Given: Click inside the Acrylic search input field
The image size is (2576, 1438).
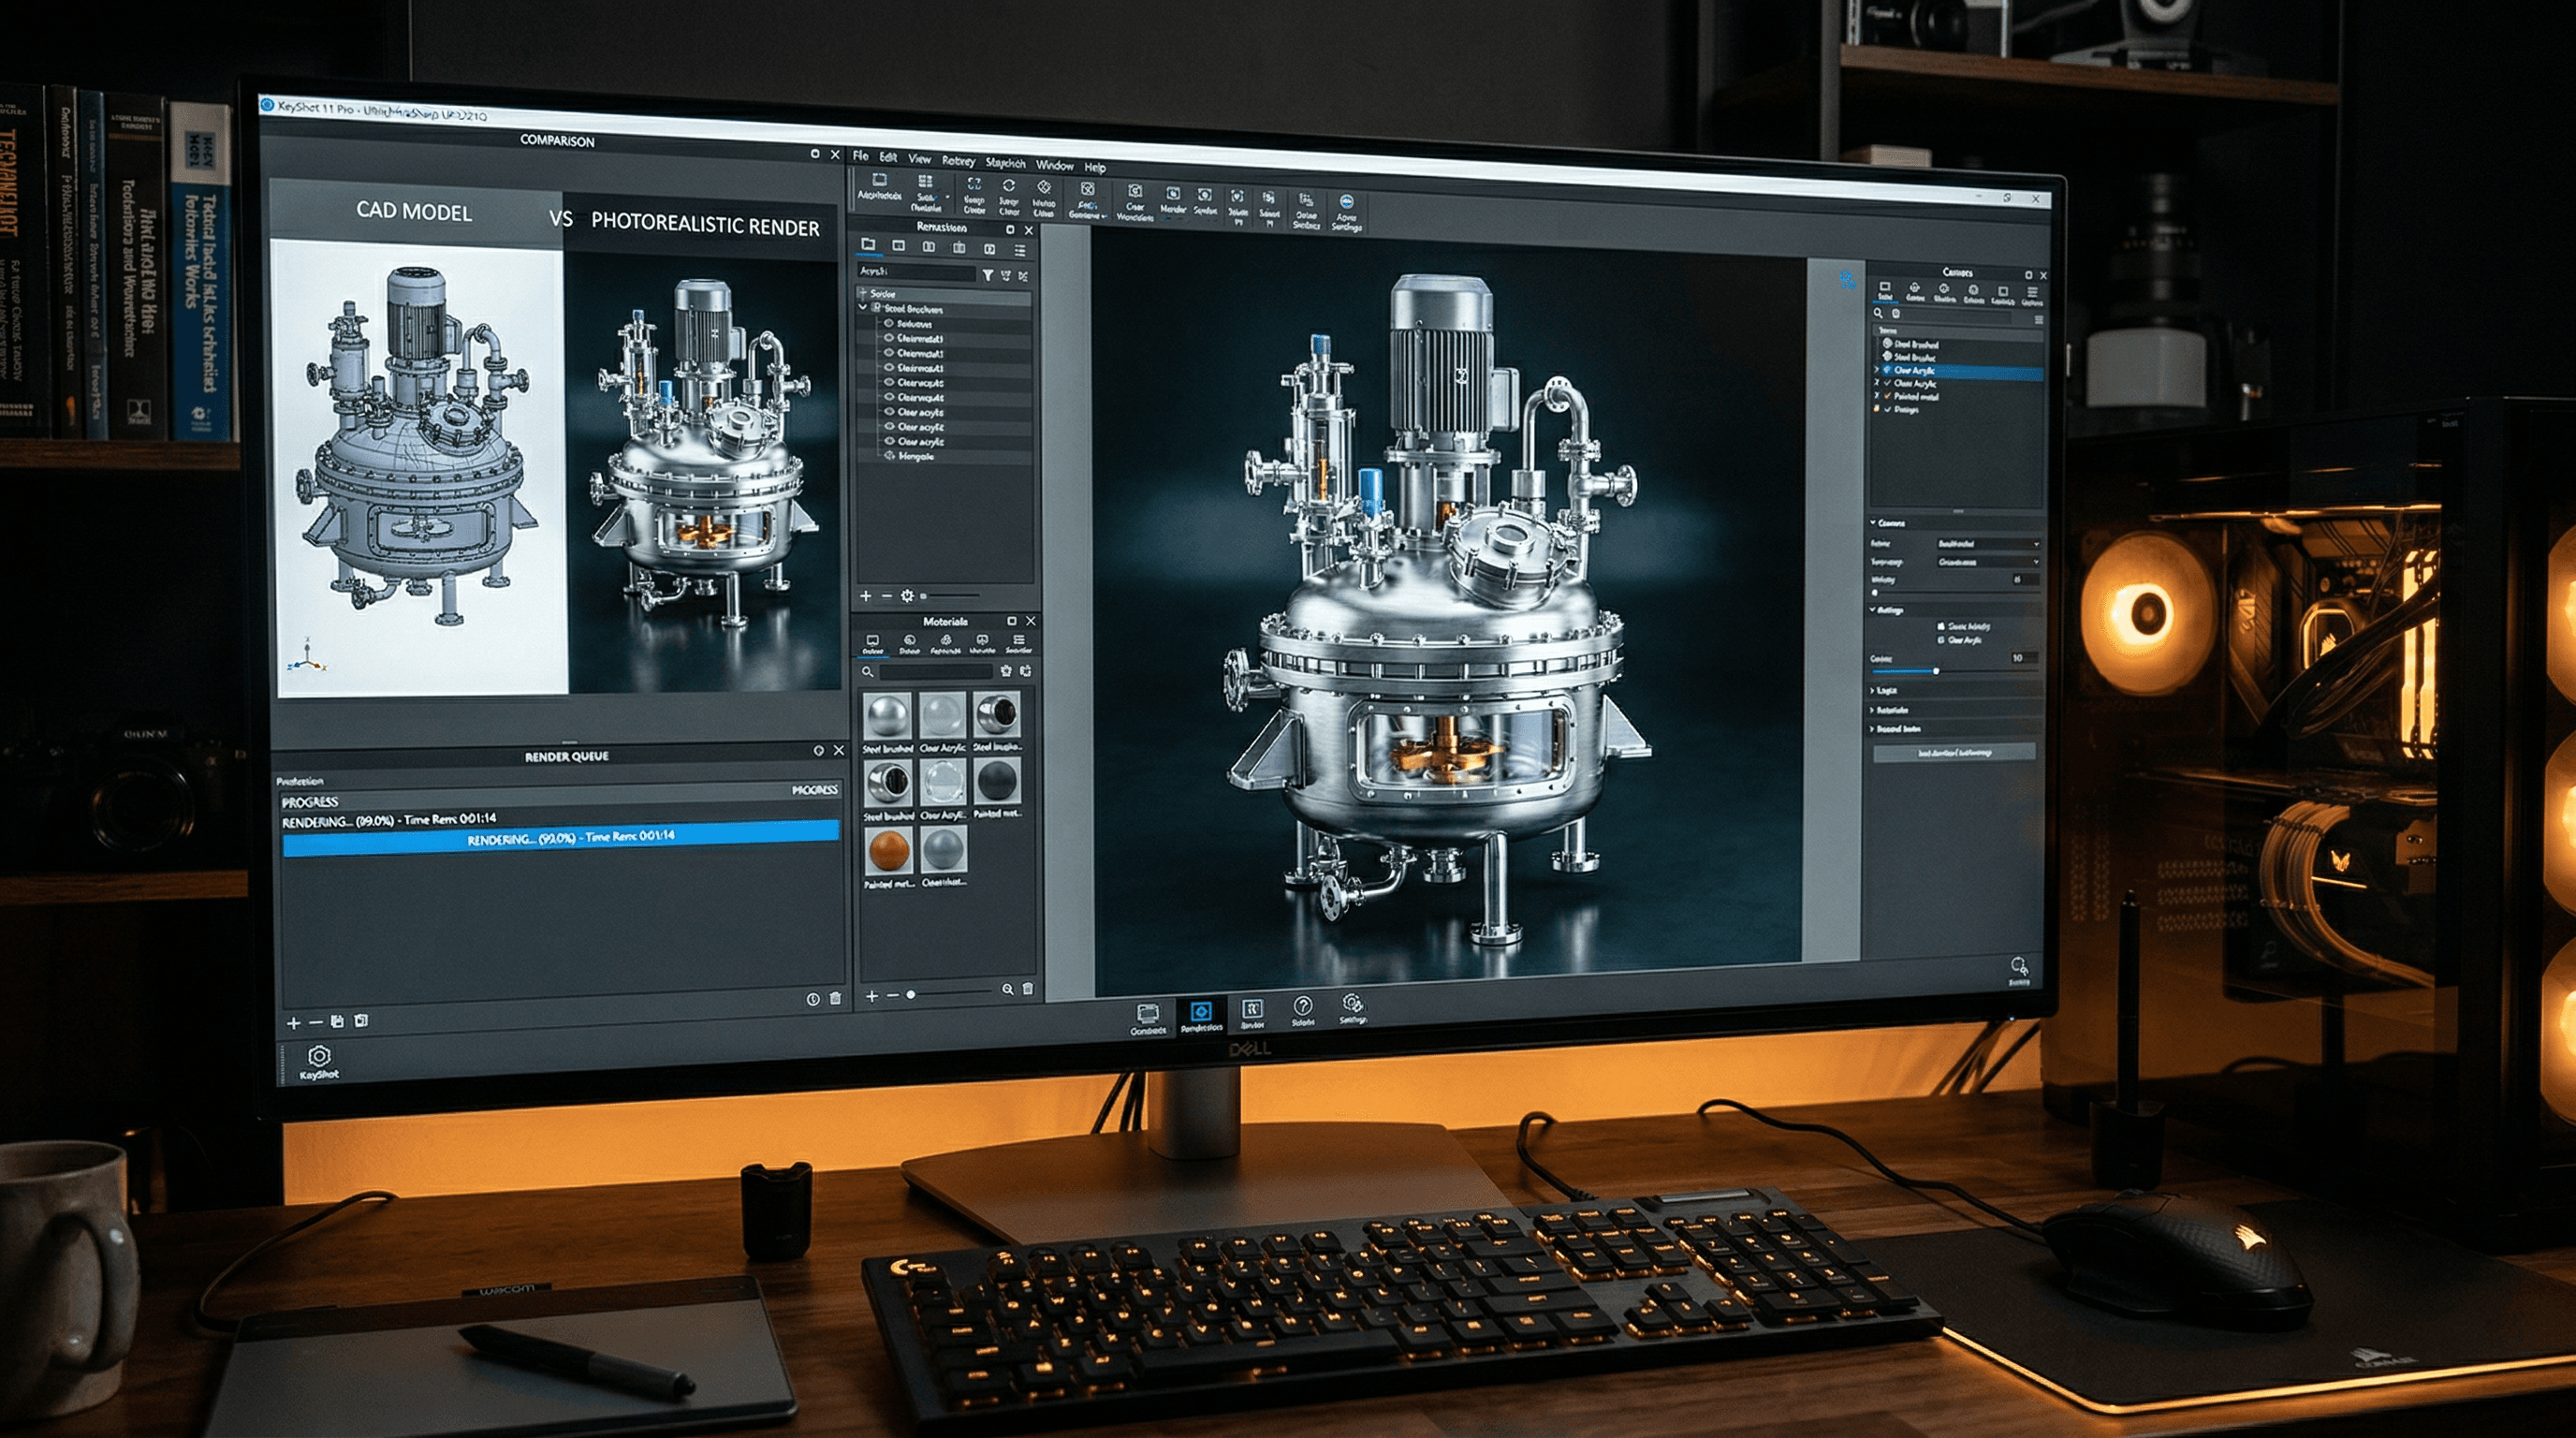Looking at the screenshot, I should coord(916,272).
